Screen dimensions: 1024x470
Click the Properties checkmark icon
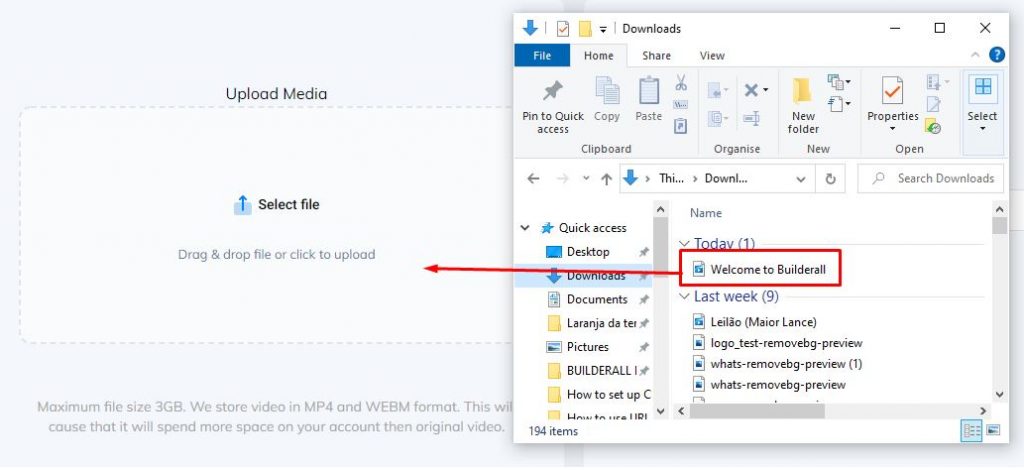(x=892, y=91)
